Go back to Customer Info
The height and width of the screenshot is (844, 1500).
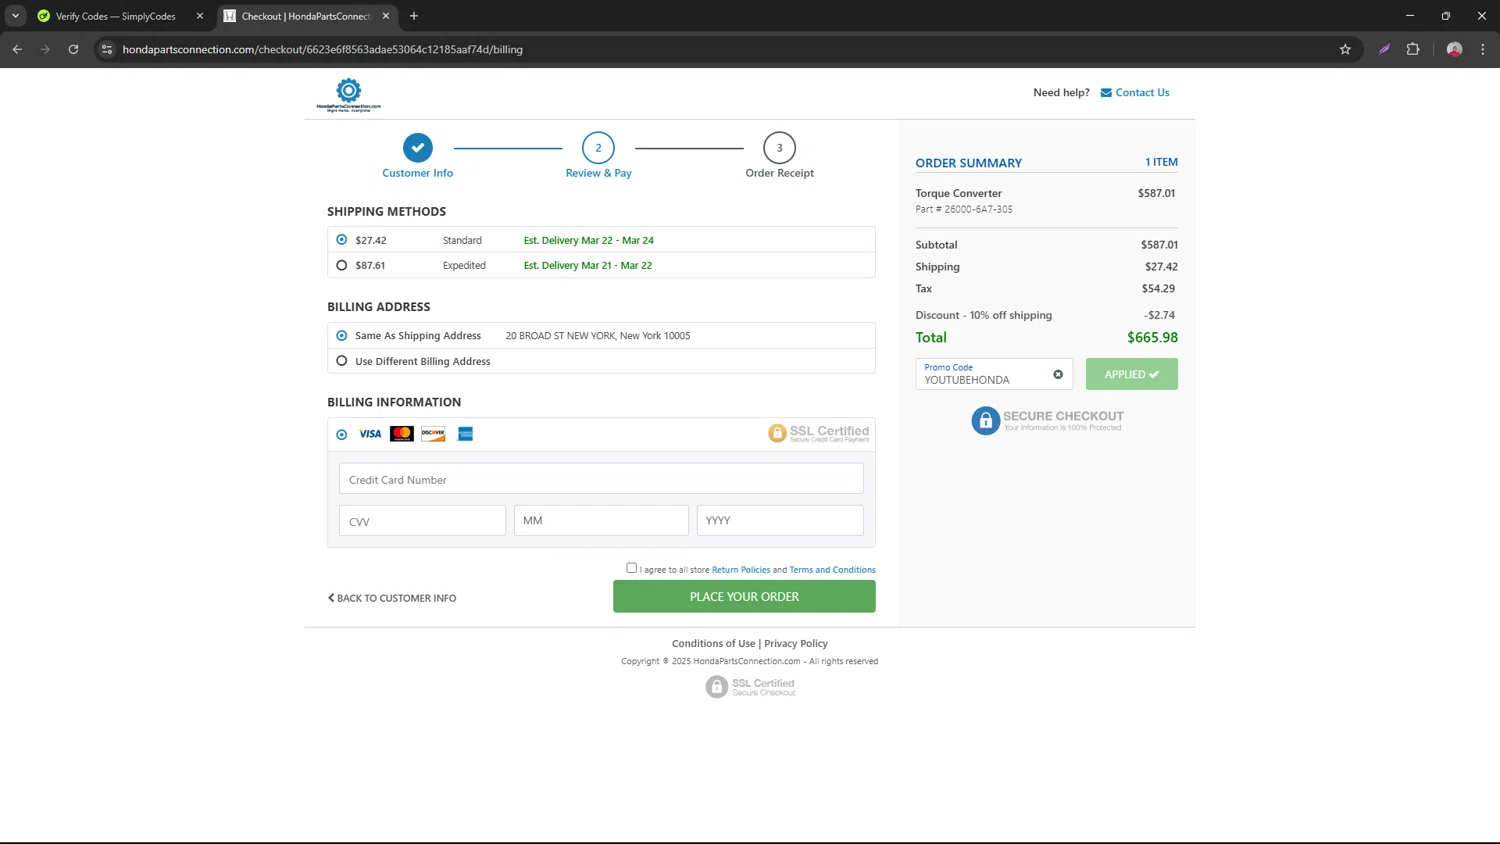coord(392,598)
